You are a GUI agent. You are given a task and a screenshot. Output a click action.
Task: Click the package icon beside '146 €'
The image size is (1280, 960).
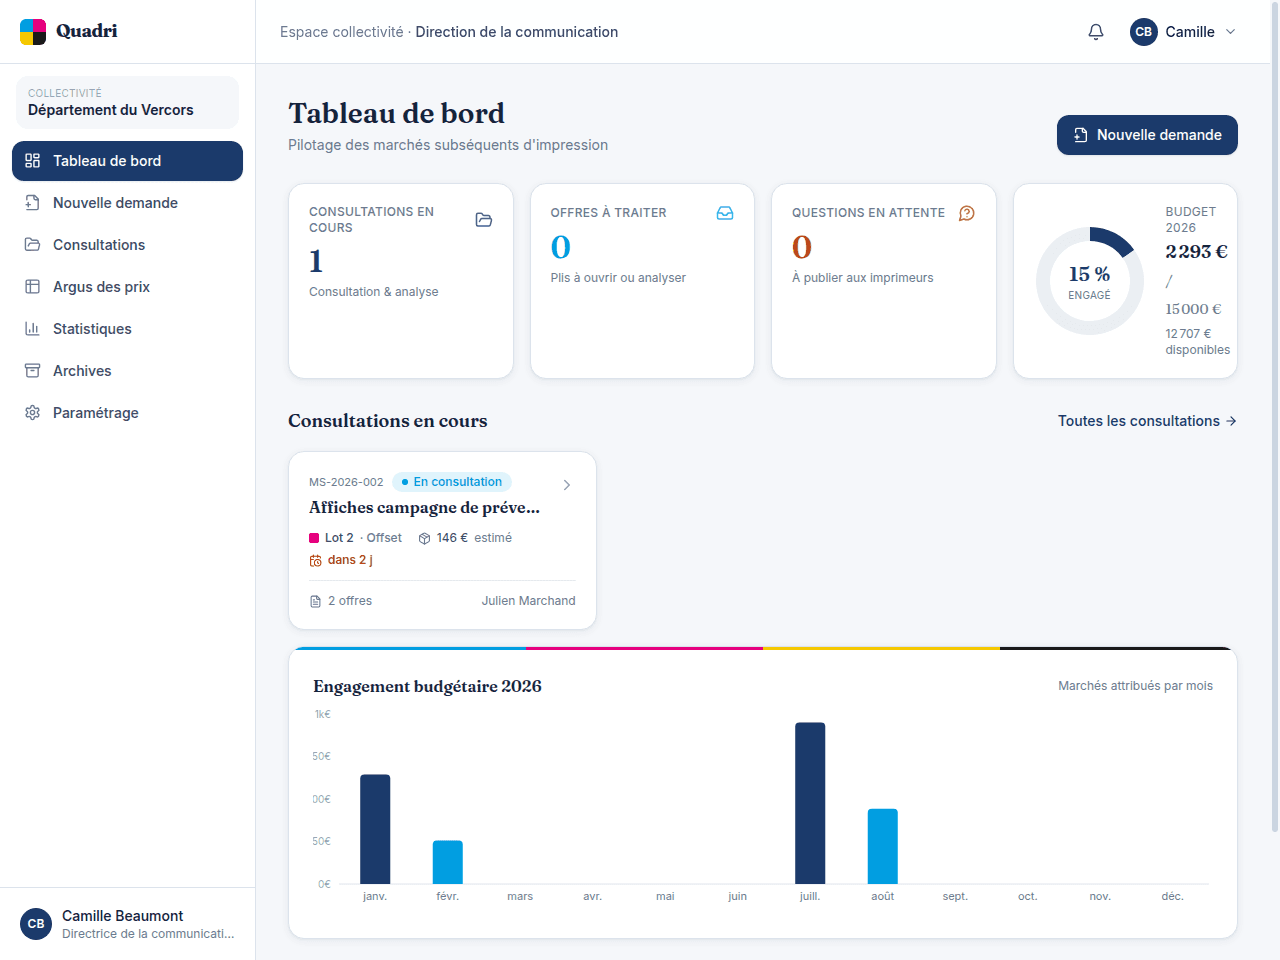(425, 538)
